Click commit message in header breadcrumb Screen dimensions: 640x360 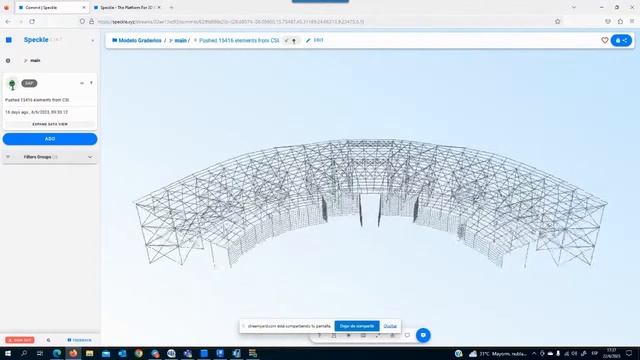pyautogui.click(x=239, y=40)
